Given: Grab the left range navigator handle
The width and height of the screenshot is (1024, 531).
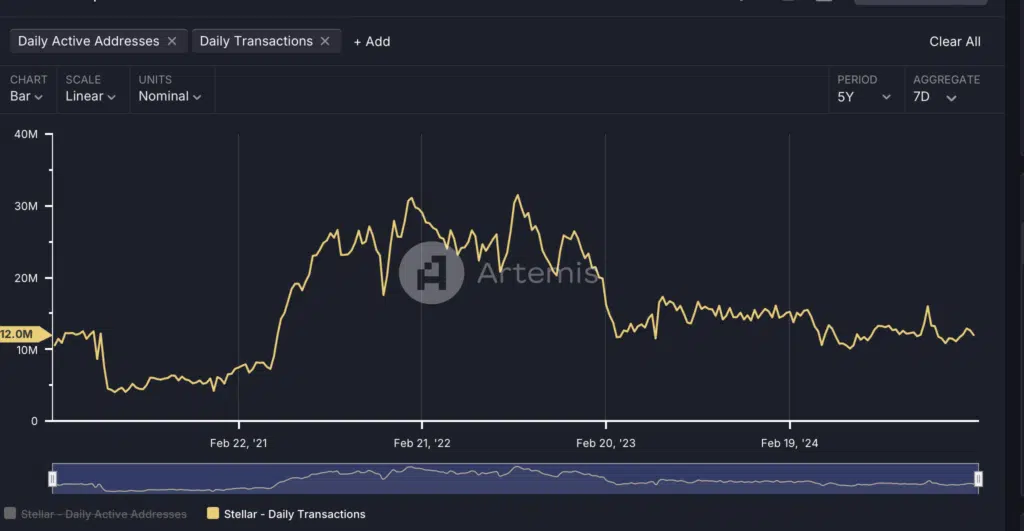Looking at the screenshot, I should 52,479.
